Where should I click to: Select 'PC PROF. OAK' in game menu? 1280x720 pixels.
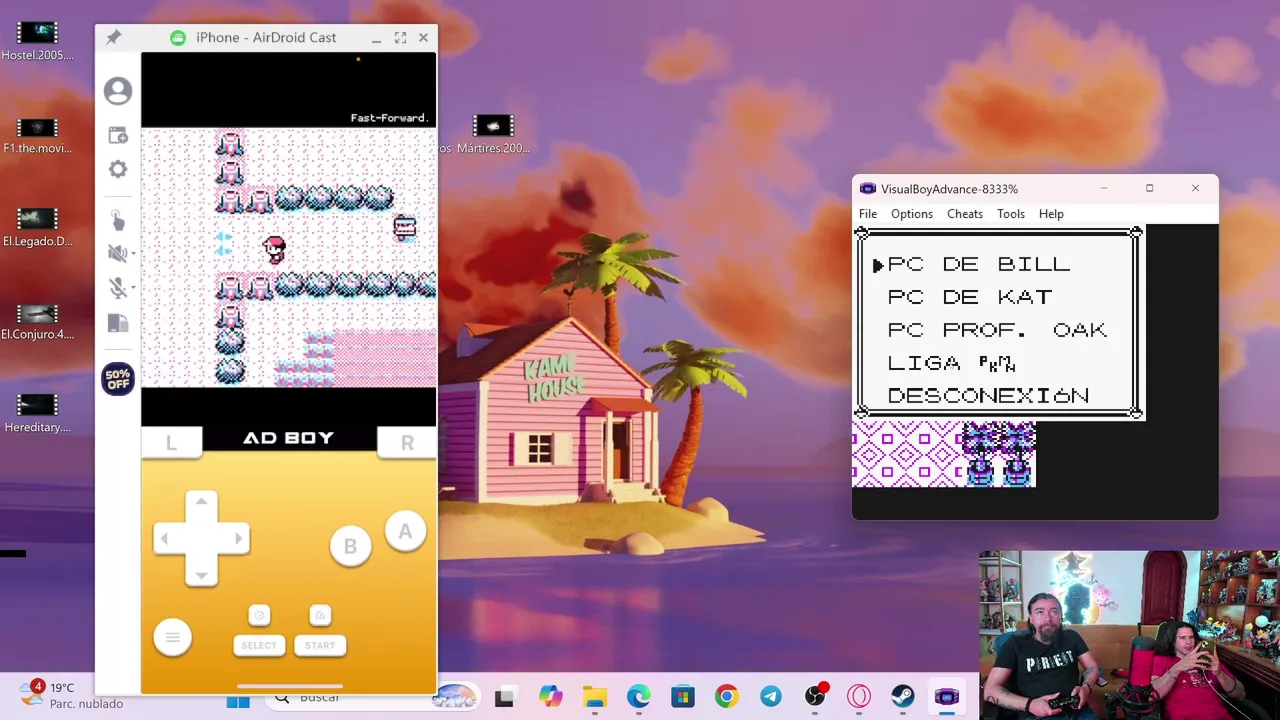click(x=997, y=330)
